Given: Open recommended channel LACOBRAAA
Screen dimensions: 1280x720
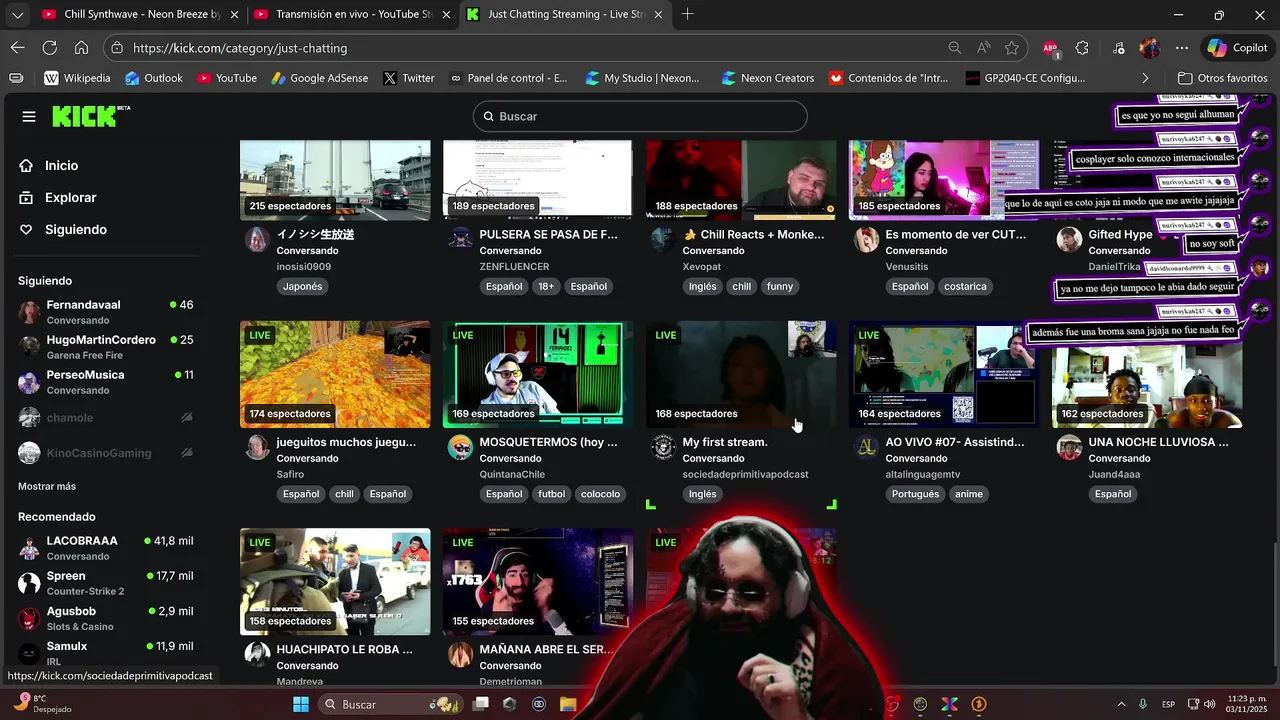Looking at the screenshot, I should click(x=106, y=548).
